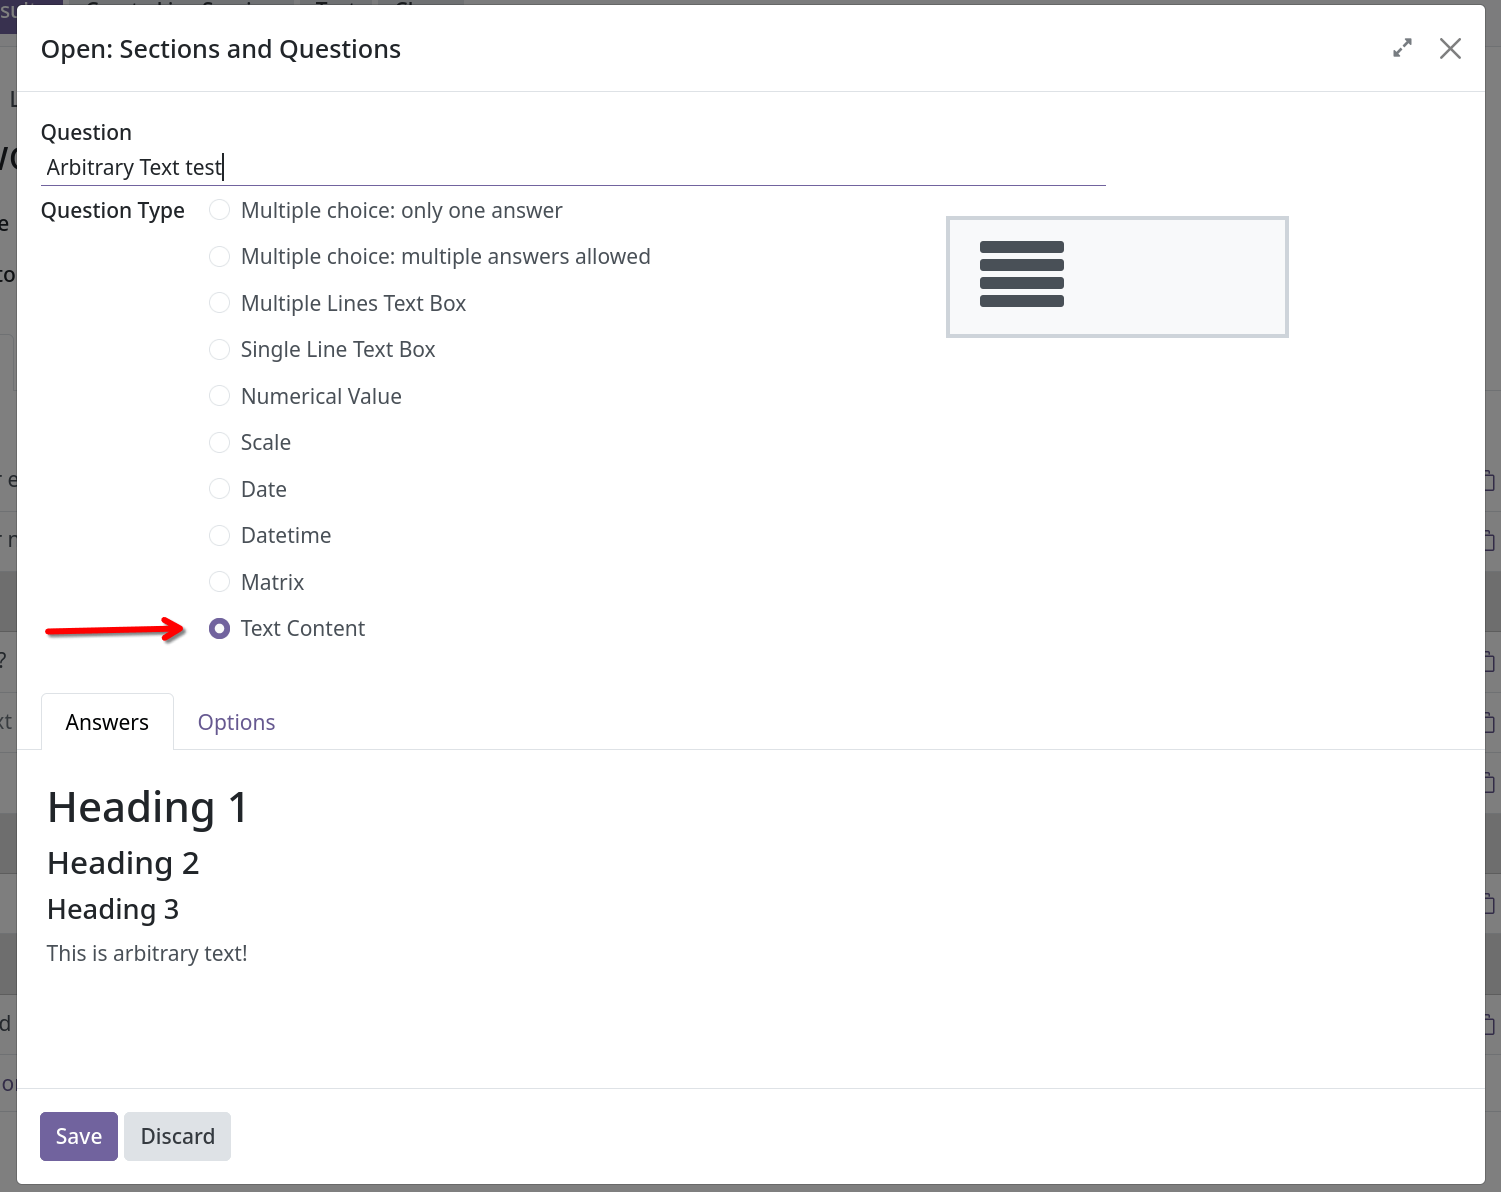The image size is (1501, 1192).
Task: Select Numerical Value question type
Action: [x=219, y=395]
